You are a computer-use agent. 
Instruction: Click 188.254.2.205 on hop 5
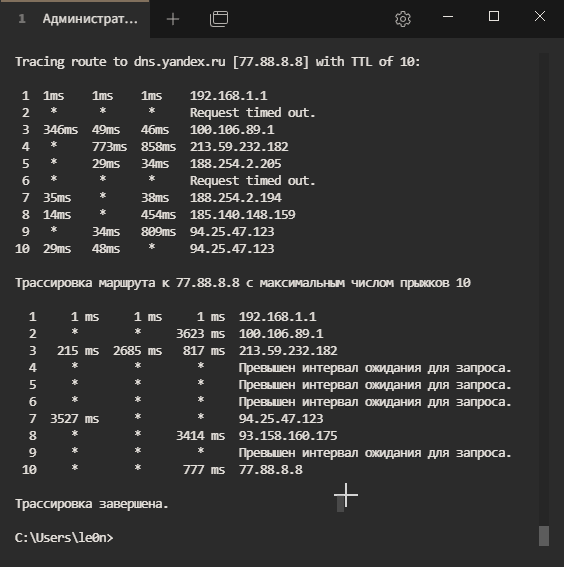coord(235,164)
